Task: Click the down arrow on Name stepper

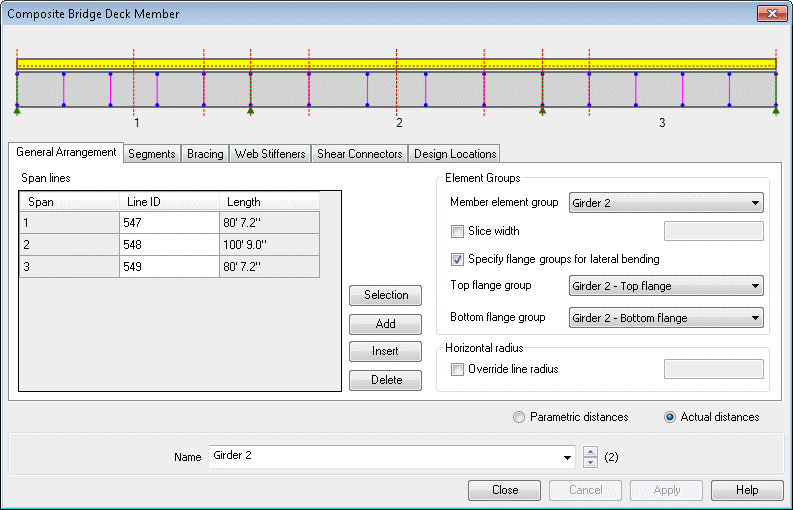Action: click(x=590, y=462)
